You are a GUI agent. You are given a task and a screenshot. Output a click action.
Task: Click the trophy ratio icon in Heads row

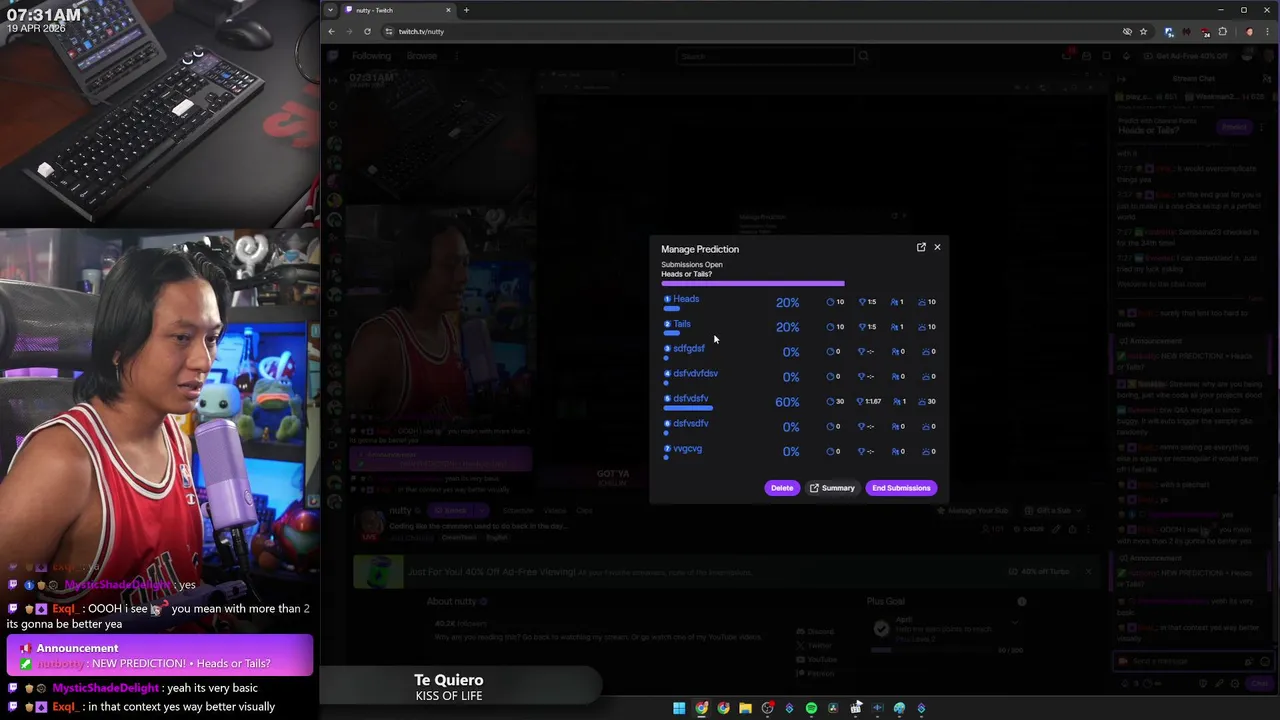coord(862,302)
